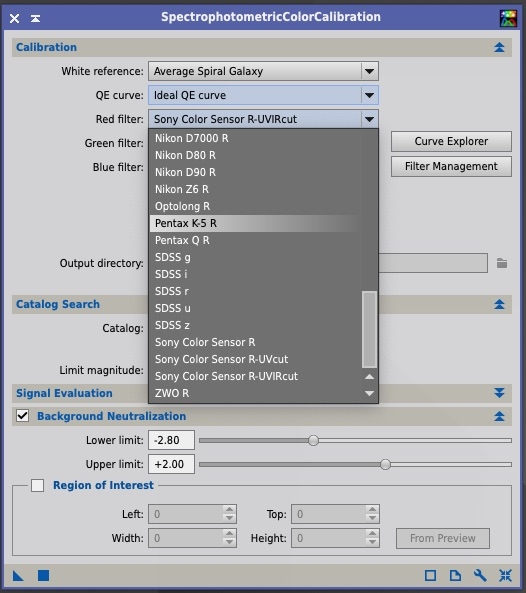Viewport: 526px width, 593px height.
Task: Click the Reset crossed-arrows icon
Action: [505, 576]
